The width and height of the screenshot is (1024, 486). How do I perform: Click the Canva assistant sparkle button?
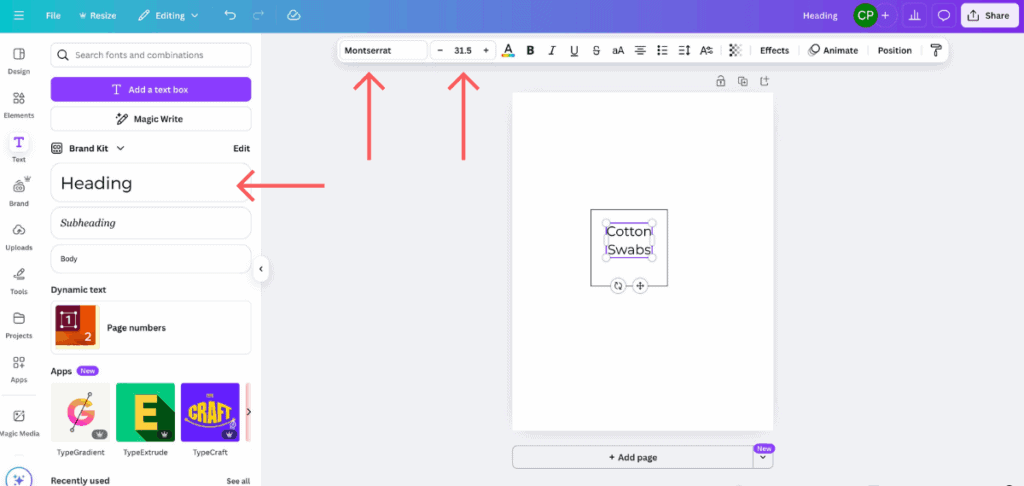point(19,479)
